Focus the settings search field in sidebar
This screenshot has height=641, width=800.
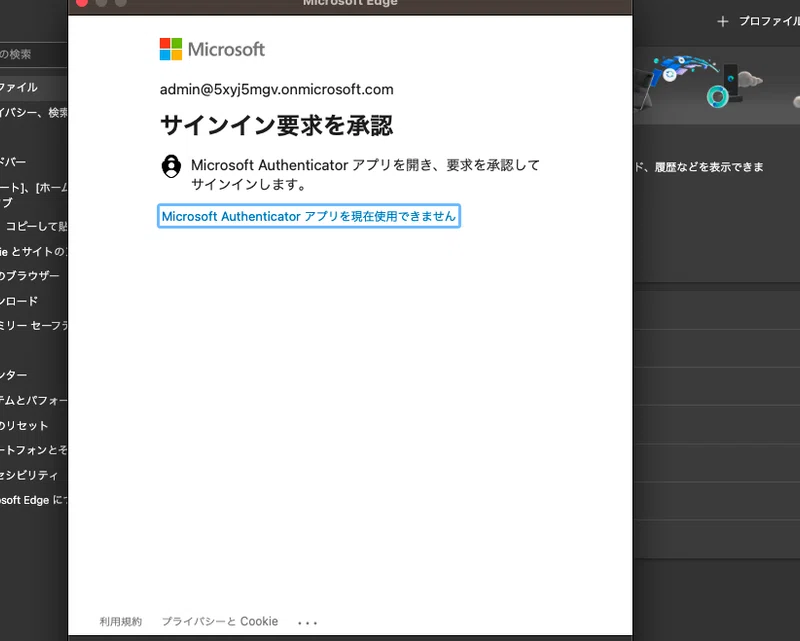pos(33,54)
